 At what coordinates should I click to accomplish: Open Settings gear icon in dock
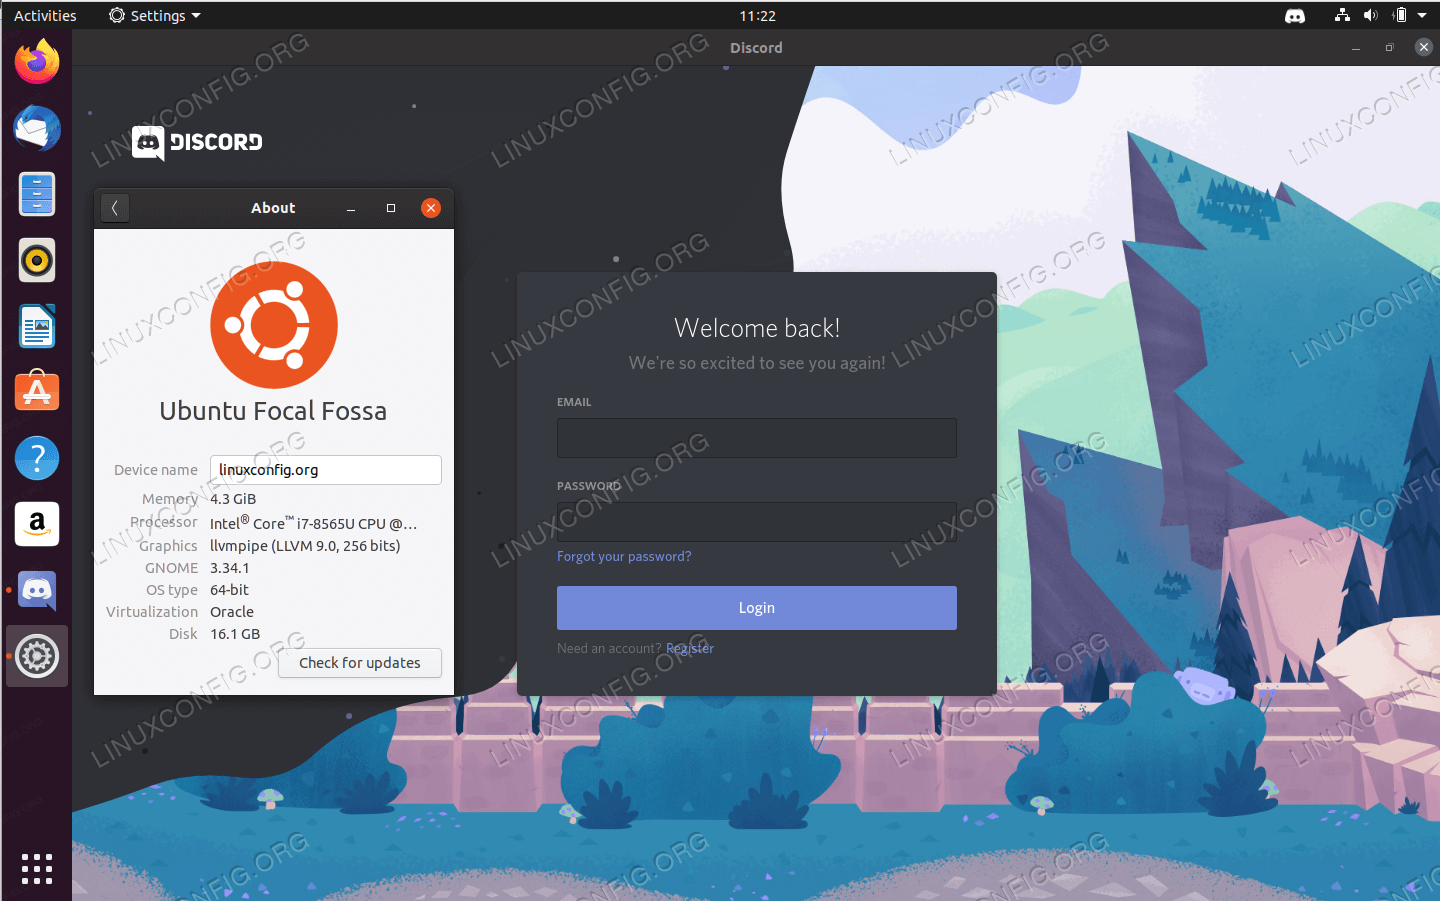click(x=37, y=656)
